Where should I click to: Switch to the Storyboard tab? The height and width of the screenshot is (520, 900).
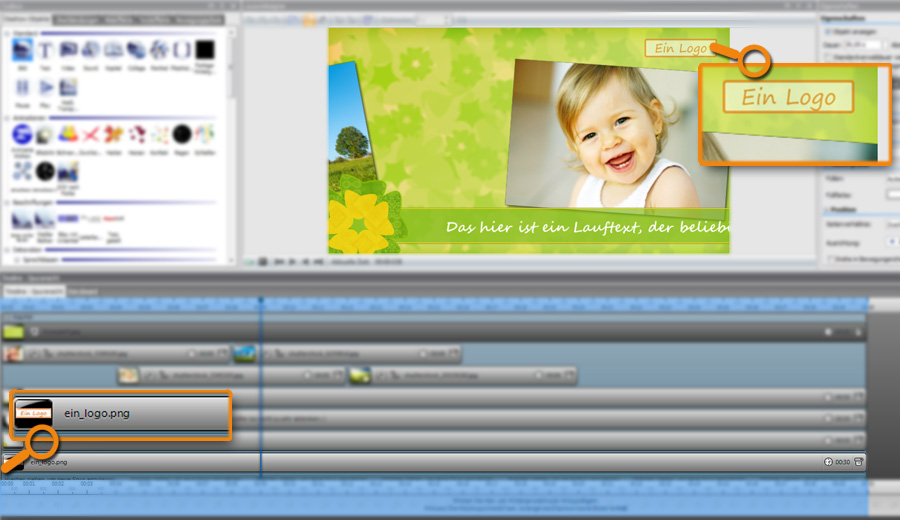pos(83,291)
